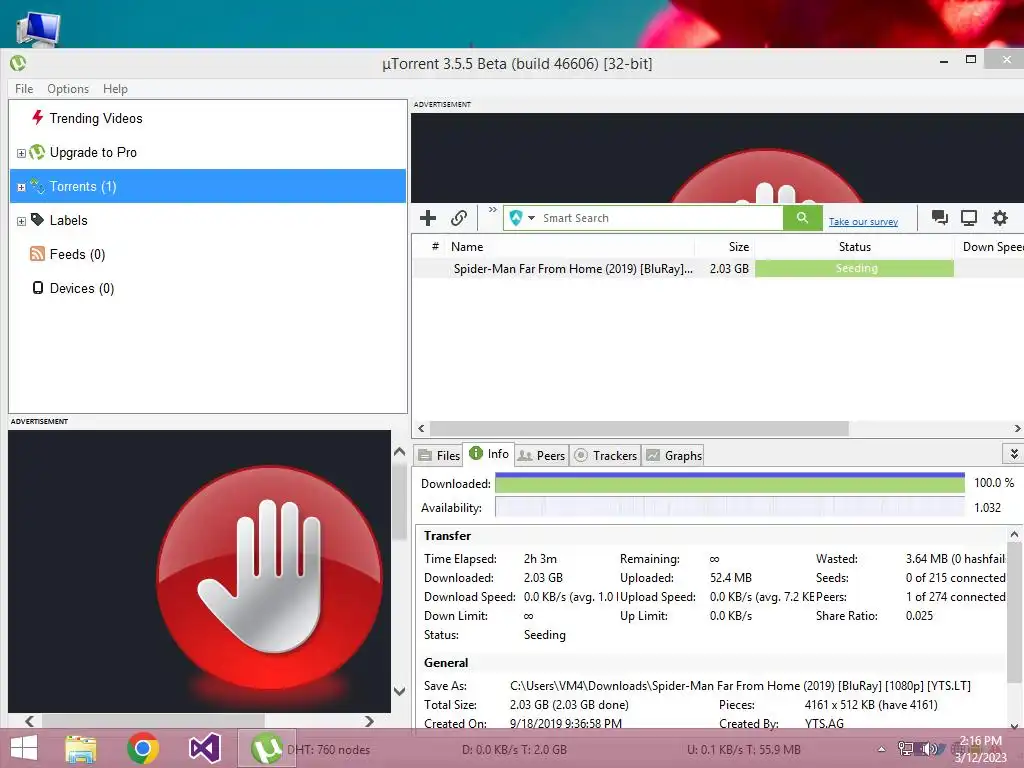The image size is (1024, 768).
Task: Click the Upgrade to Pro uTorrent icon
Action: pyautogui.click(x=37, y=152)
